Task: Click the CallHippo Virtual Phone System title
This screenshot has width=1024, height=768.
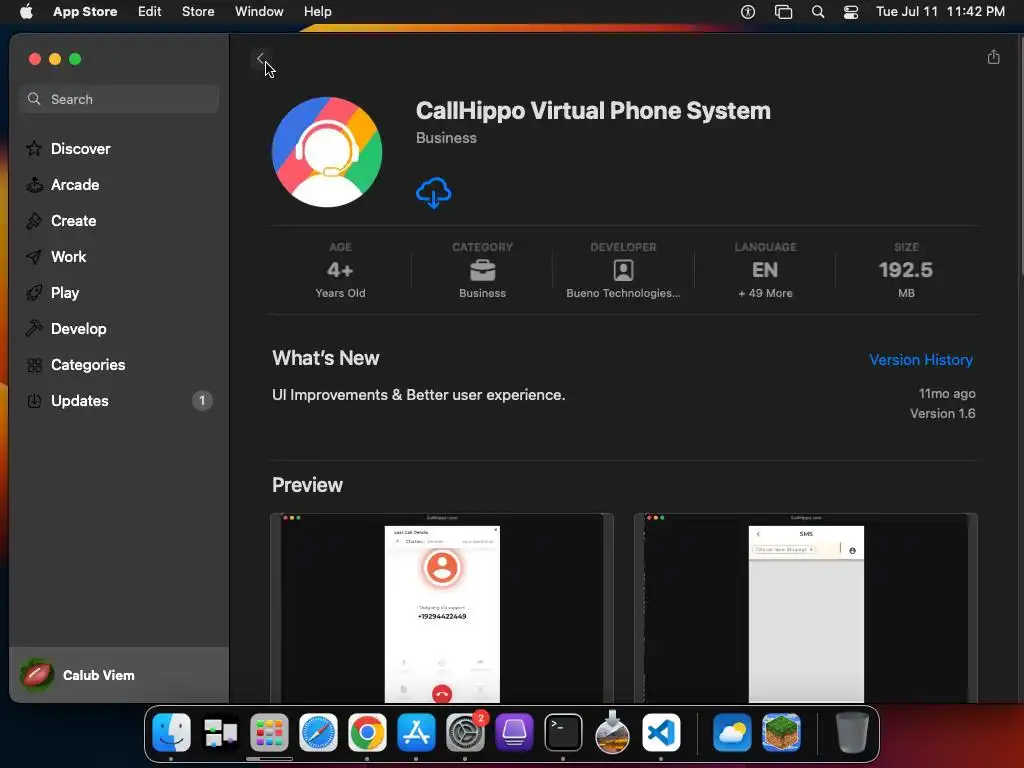Action: click(593, 110)
